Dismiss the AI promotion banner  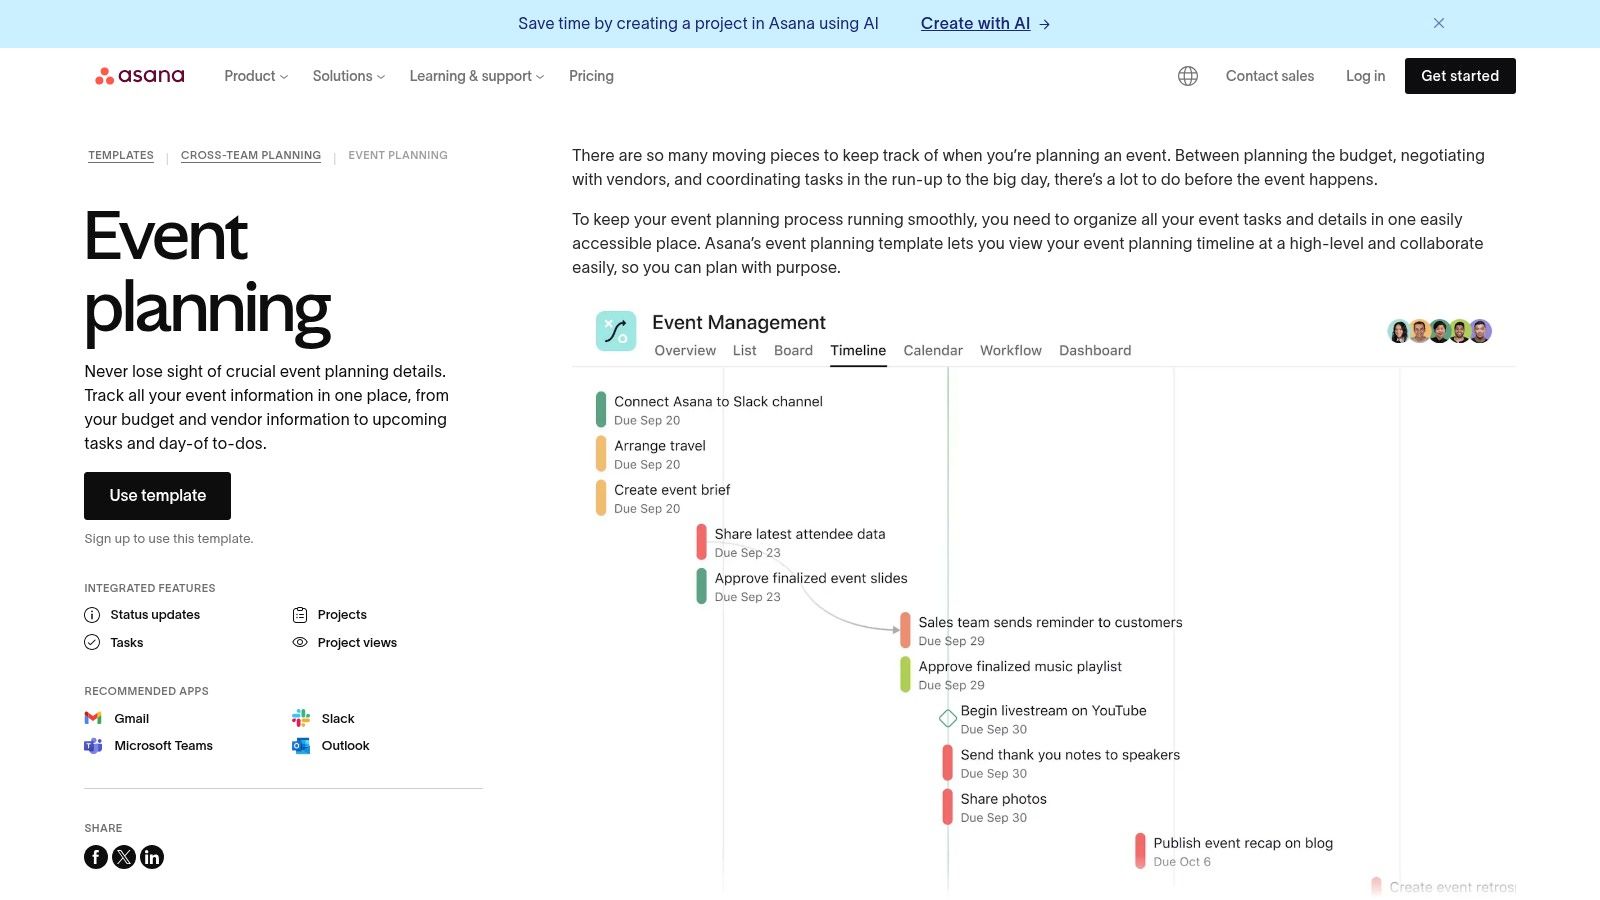(1438, 23)
